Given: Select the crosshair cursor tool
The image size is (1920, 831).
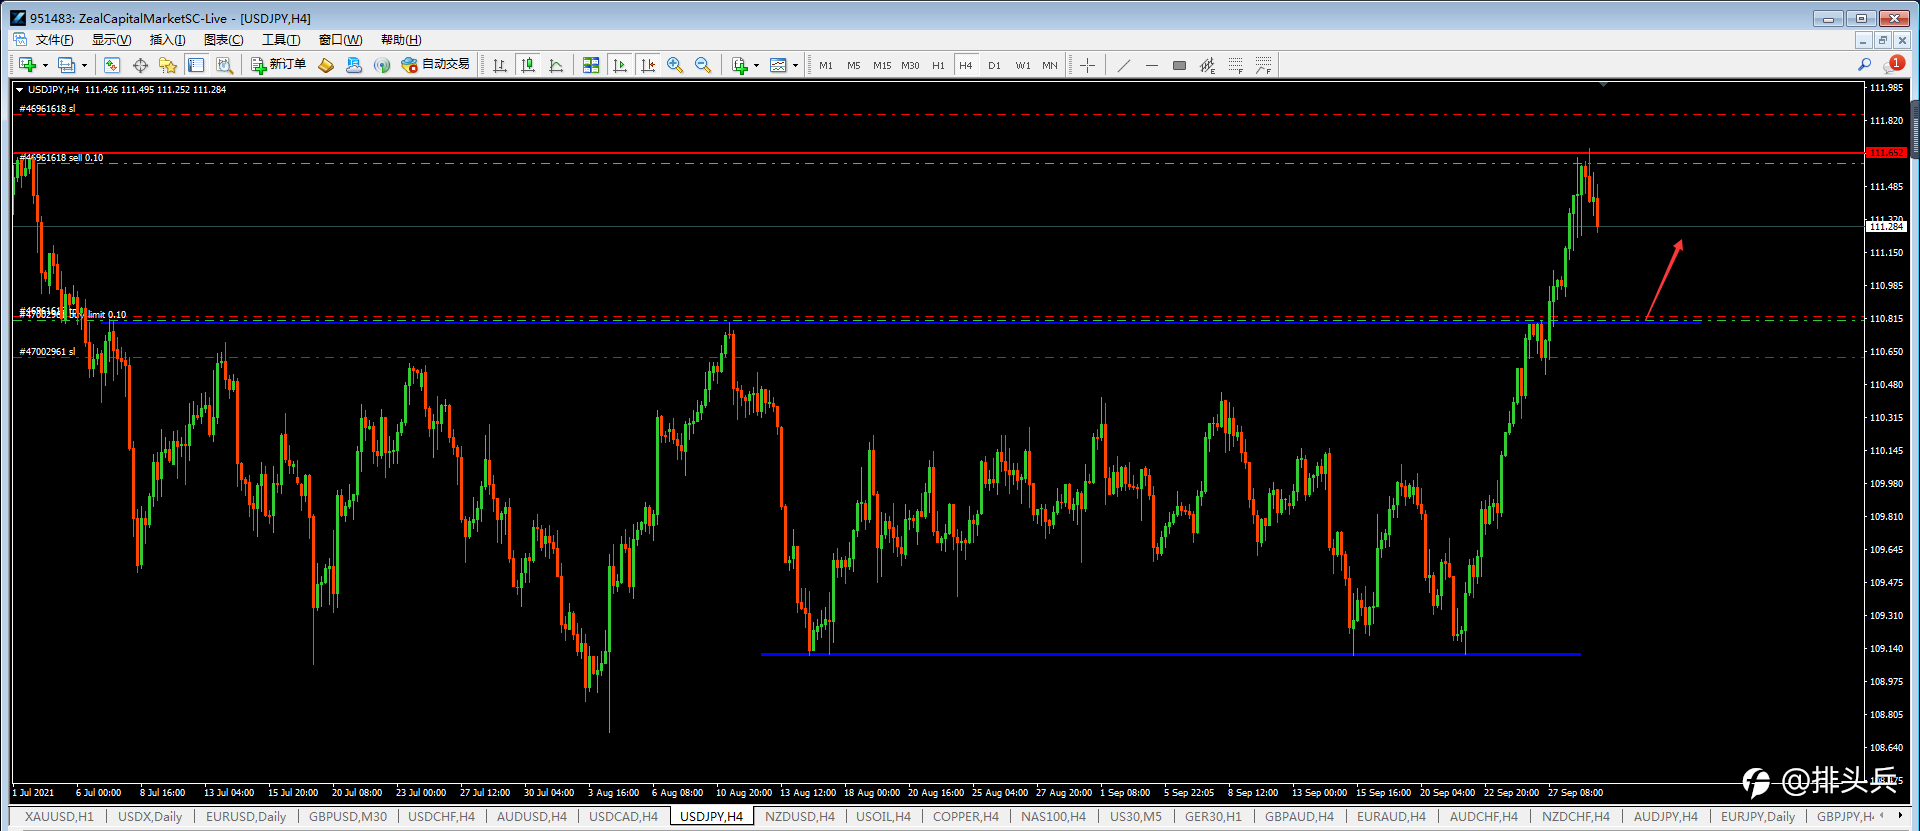Looking at the screenshot, I should [x=1087, y=65].
